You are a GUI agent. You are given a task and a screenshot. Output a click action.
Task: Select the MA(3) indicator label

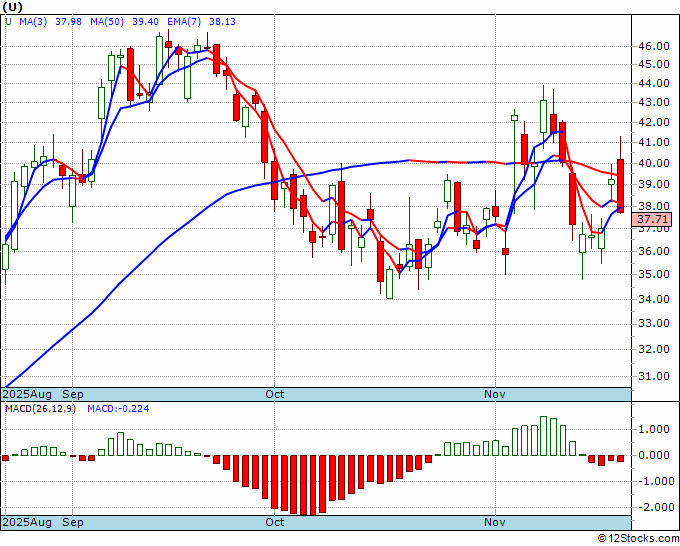pyautogui.click(x=33, y=22)
